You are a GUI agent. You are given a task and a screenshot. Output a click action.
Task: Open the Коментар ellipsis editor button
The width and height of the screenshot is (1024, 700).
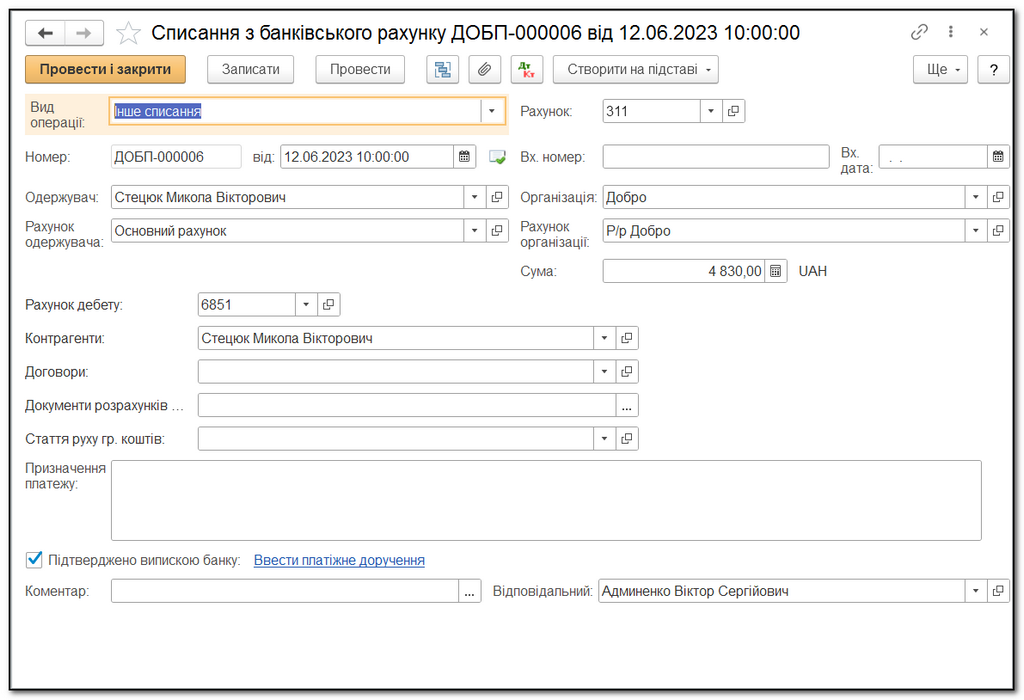pyautogui.click(x=470, y=591)
